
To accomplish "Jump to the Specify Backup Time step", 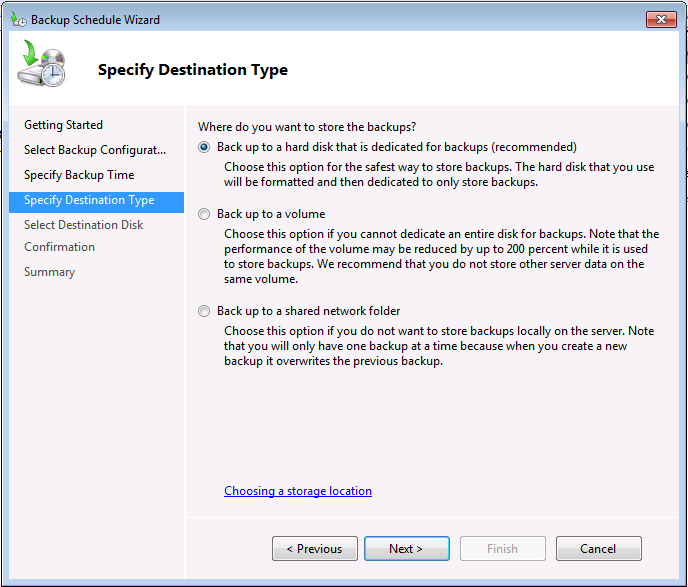I will (79, 175).
